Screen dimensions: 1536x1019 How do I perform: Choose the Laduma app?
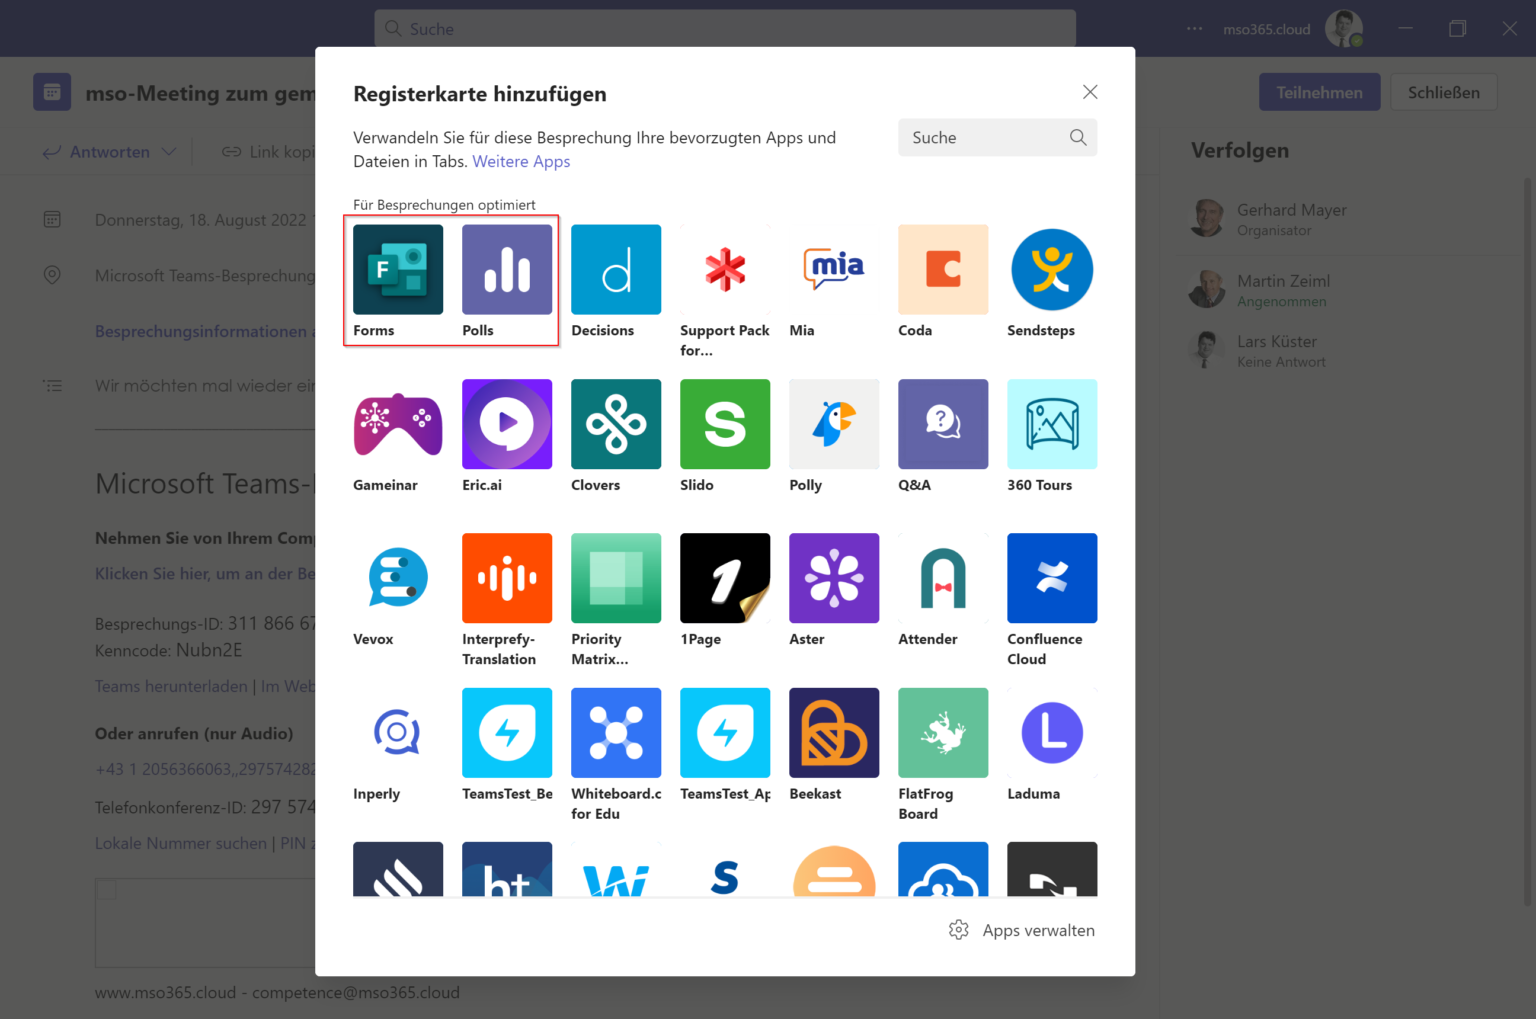(x=1051, y=733)
